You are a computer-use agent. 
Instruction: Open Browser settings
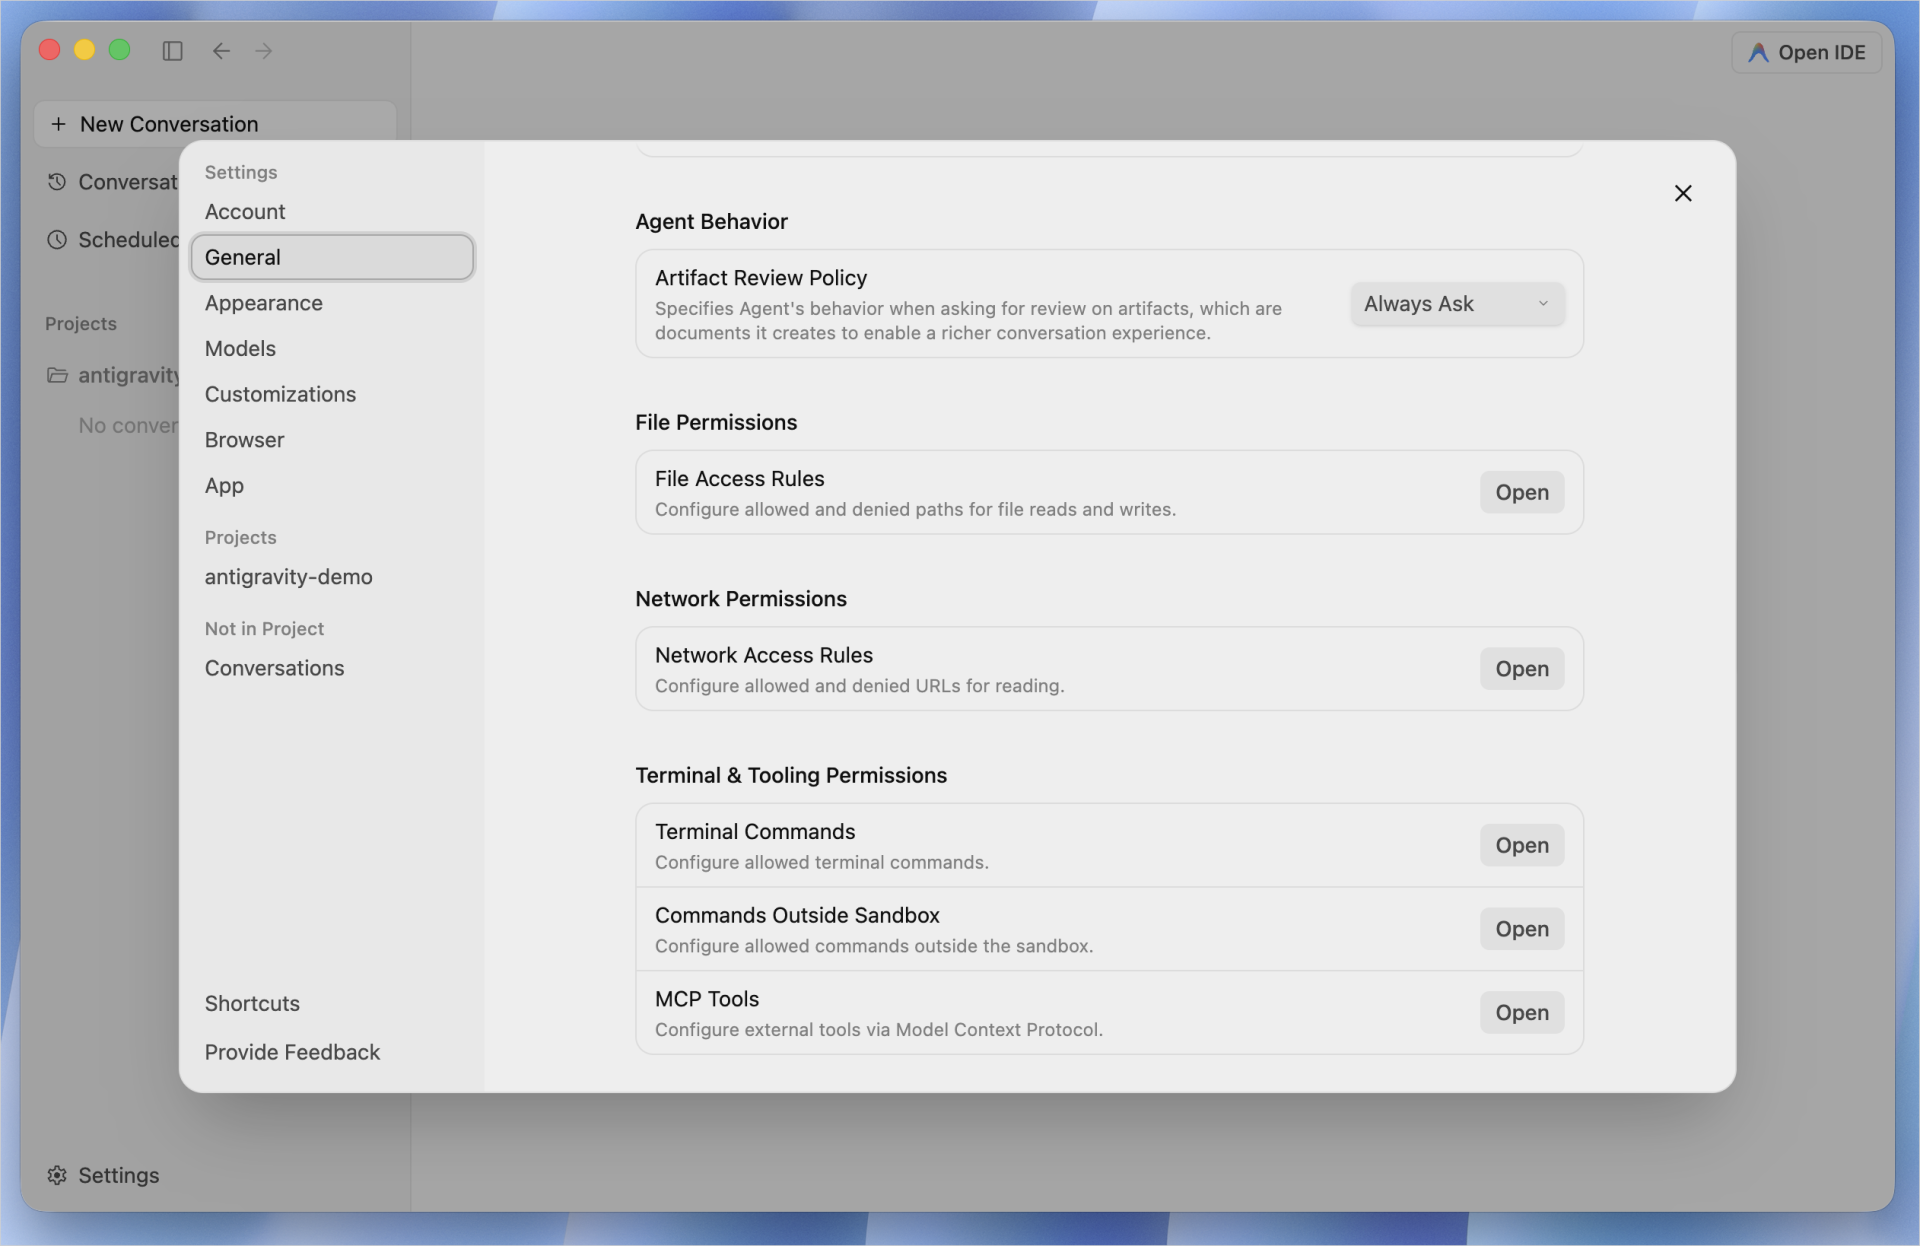[x=332, y=440]
